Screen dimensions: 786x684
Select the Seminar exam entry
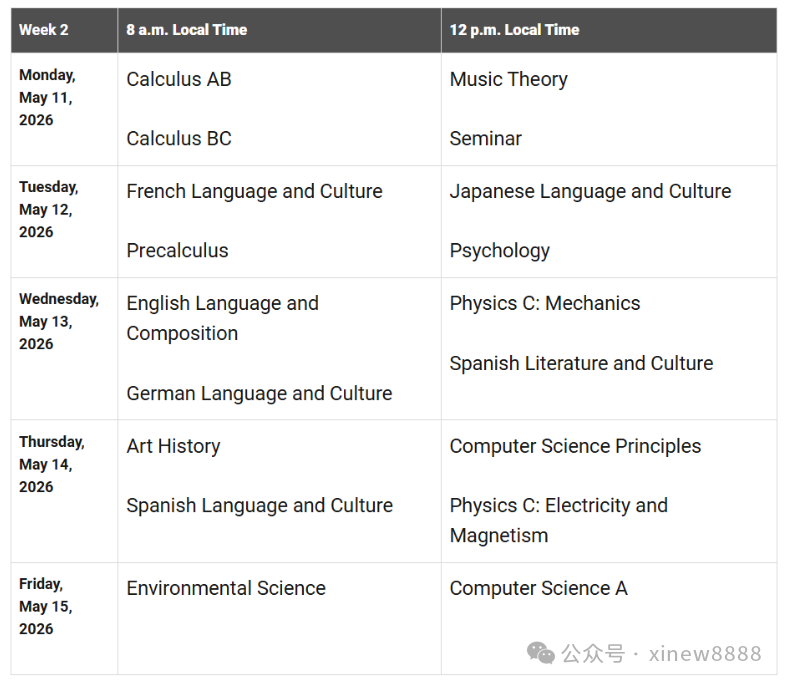(x=485, y=139)
